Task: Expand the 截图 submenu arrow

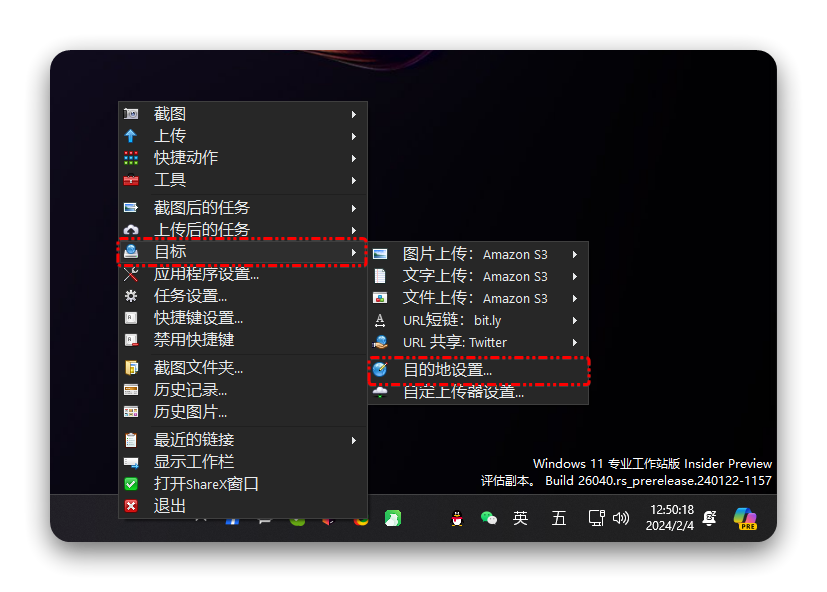Action: coord(354,114)
